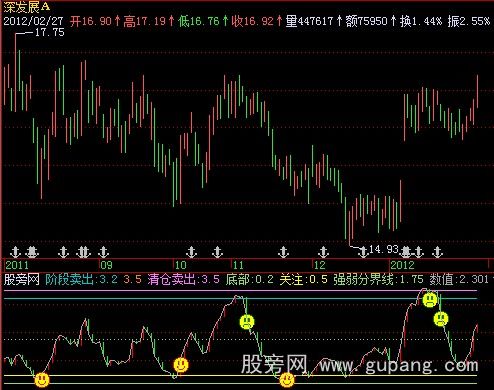Viewport: 494px width, 390px height.
Task: Click the 17.75 high price label
Action: point(49,32)
